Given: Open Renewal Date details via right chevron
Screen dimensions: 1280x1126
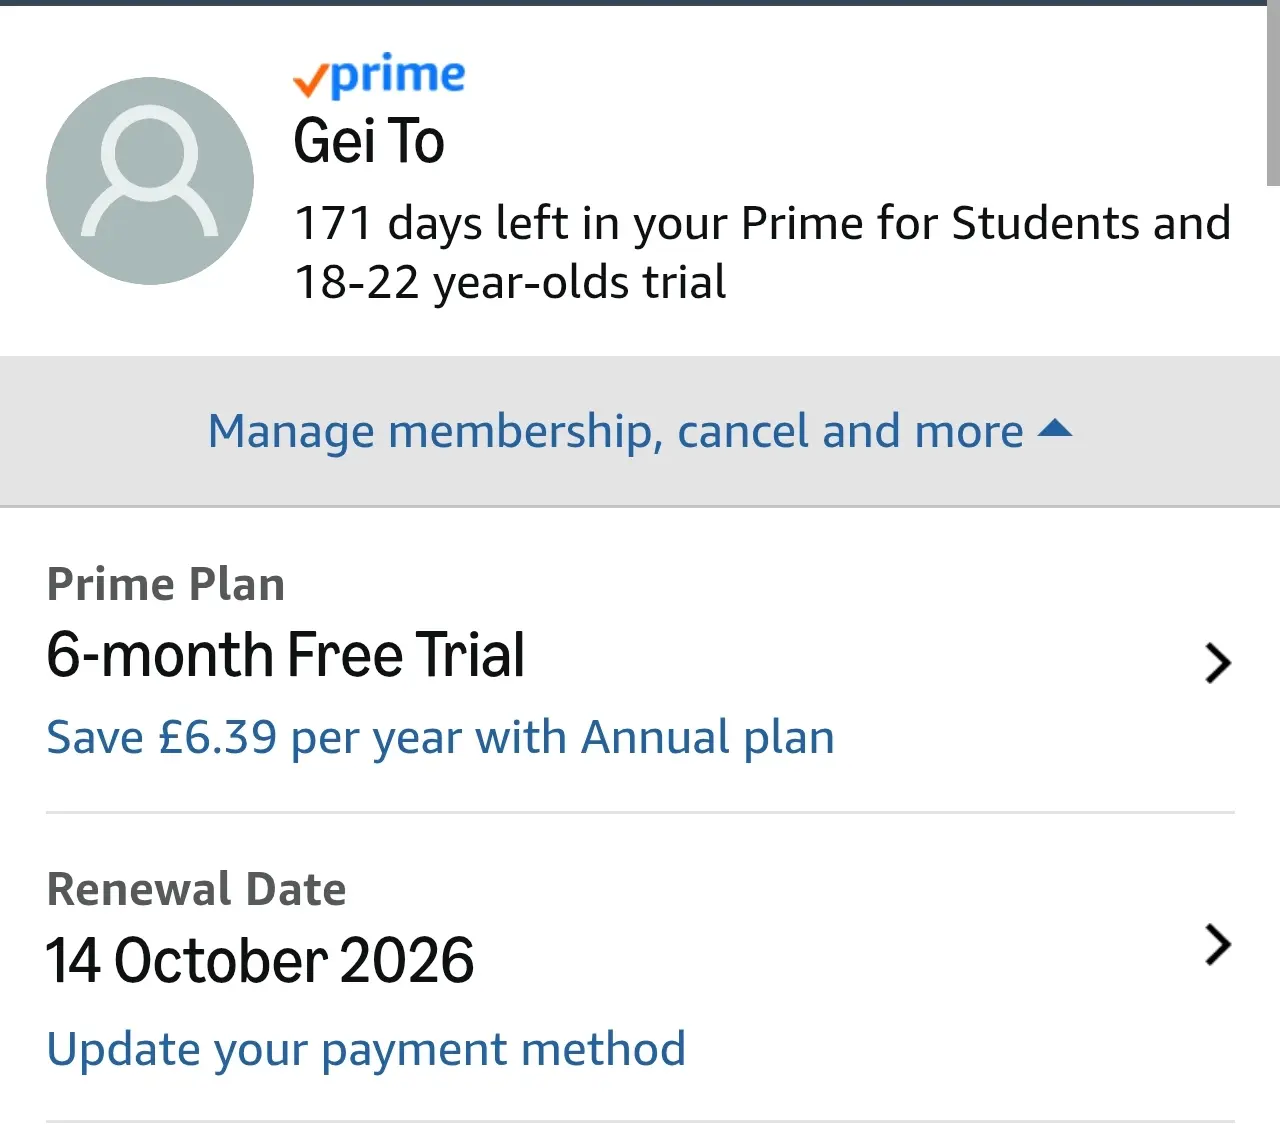Looking at the screenshot, I should point(1218,945).
